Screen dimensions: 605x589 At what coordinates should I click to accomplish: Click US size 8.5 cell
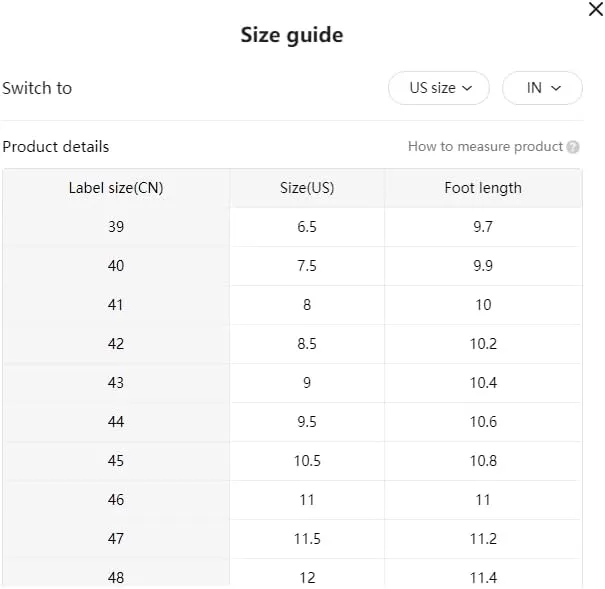(x=307, y=344)
